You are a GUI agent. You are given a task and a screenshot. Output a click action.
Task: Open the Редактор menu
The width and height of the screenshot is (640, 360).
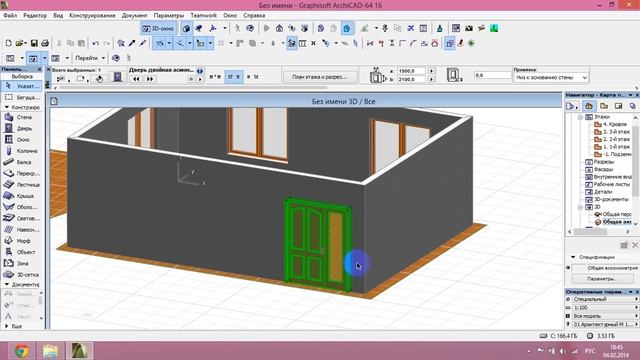[35, 15]
